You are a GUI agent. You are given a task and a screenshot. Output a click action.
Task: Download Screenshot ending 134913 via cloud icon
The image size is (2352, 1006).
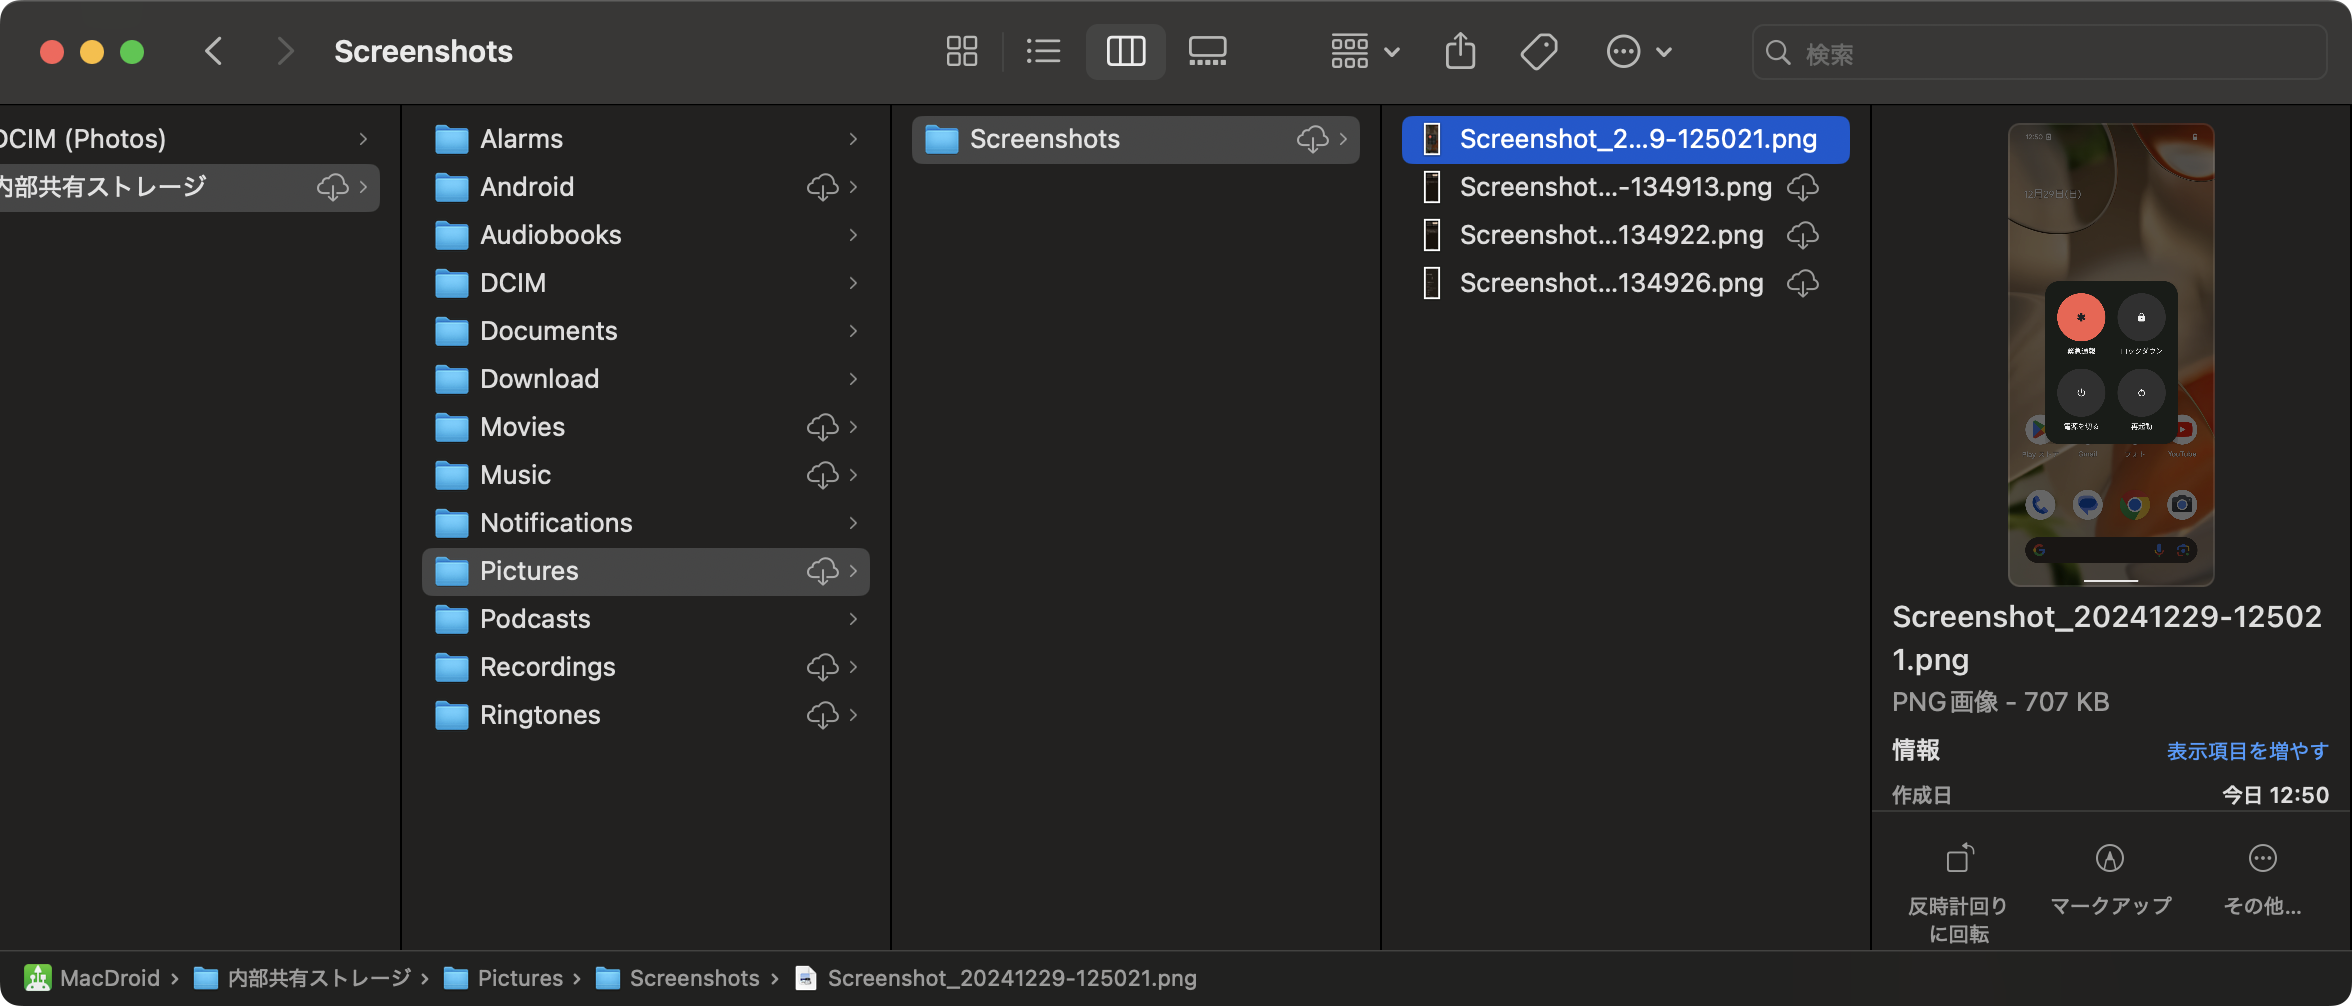[x=1802, y=187]
